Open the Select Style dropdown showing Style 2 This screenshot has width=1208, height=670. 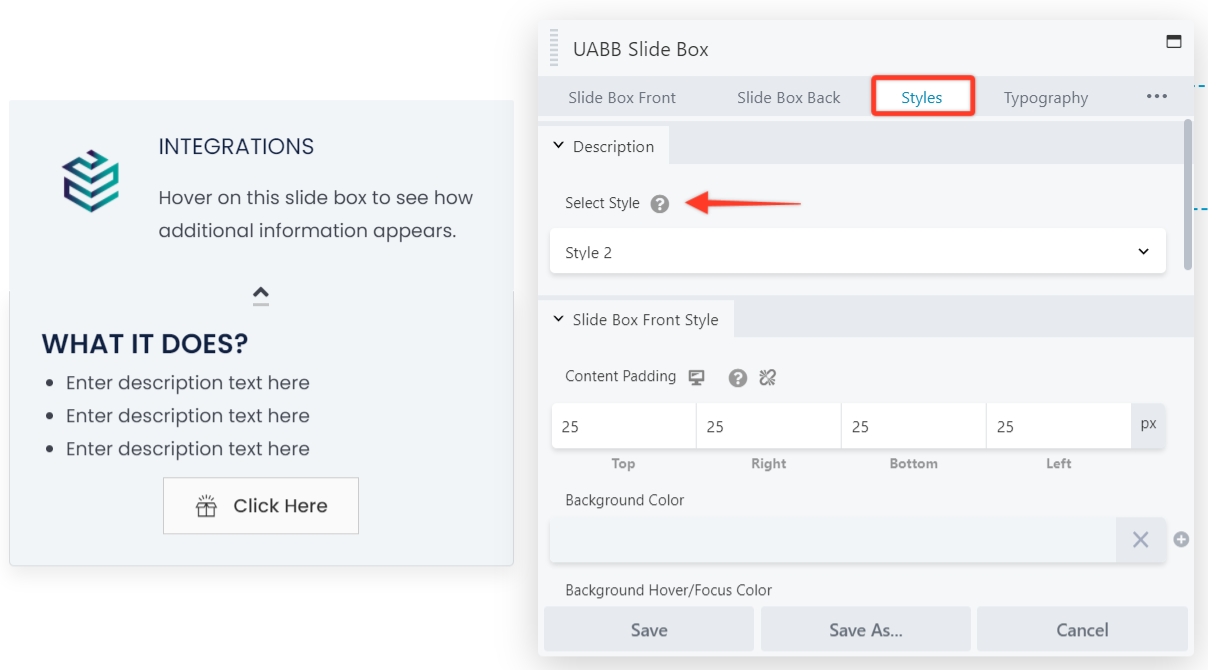[857, 252]
